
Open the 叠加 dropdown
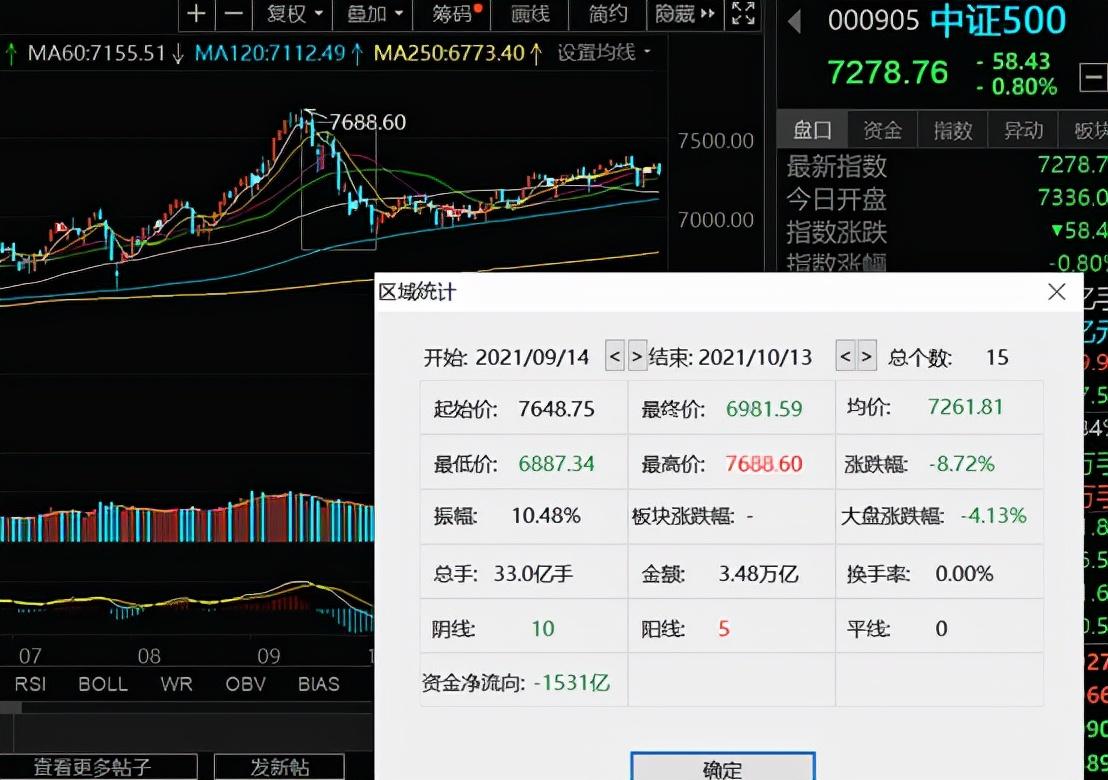[375, 13]
